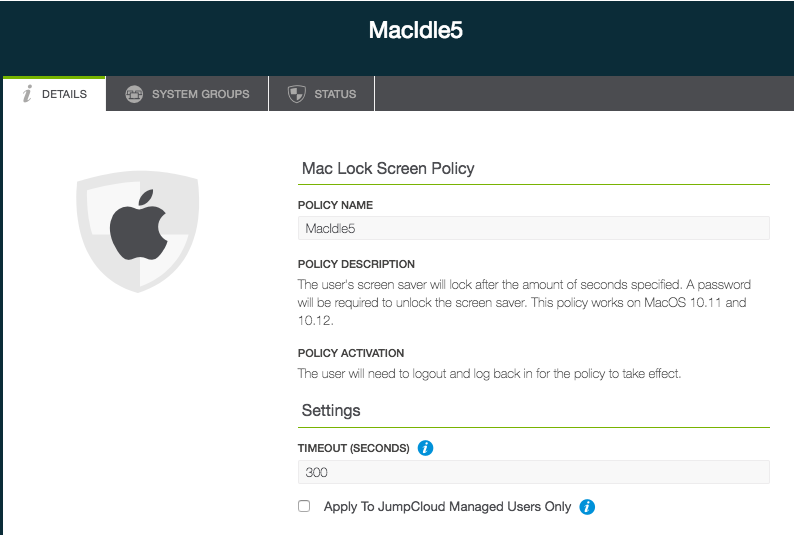The image size is (794, 535).
Task: Click the TIMEOUT (SECONDS) field label
Action: click(353, 448)
